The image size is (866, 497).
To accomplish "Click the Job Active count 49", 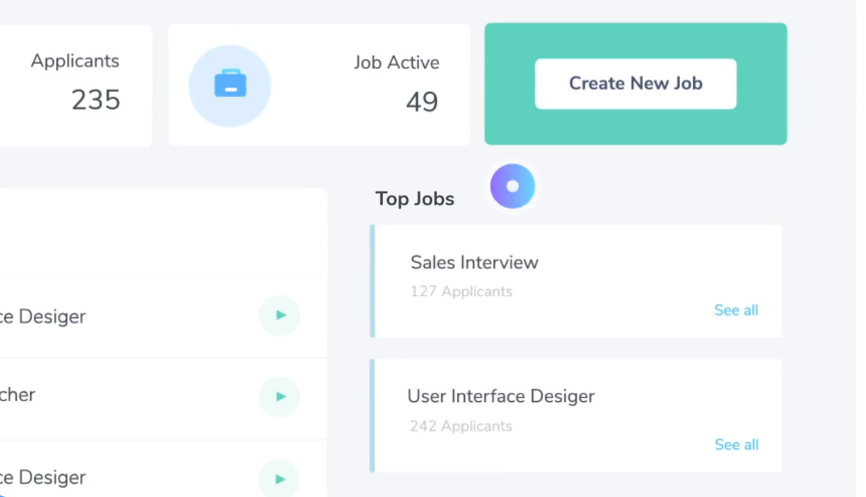I will click(x=422, y=102).
